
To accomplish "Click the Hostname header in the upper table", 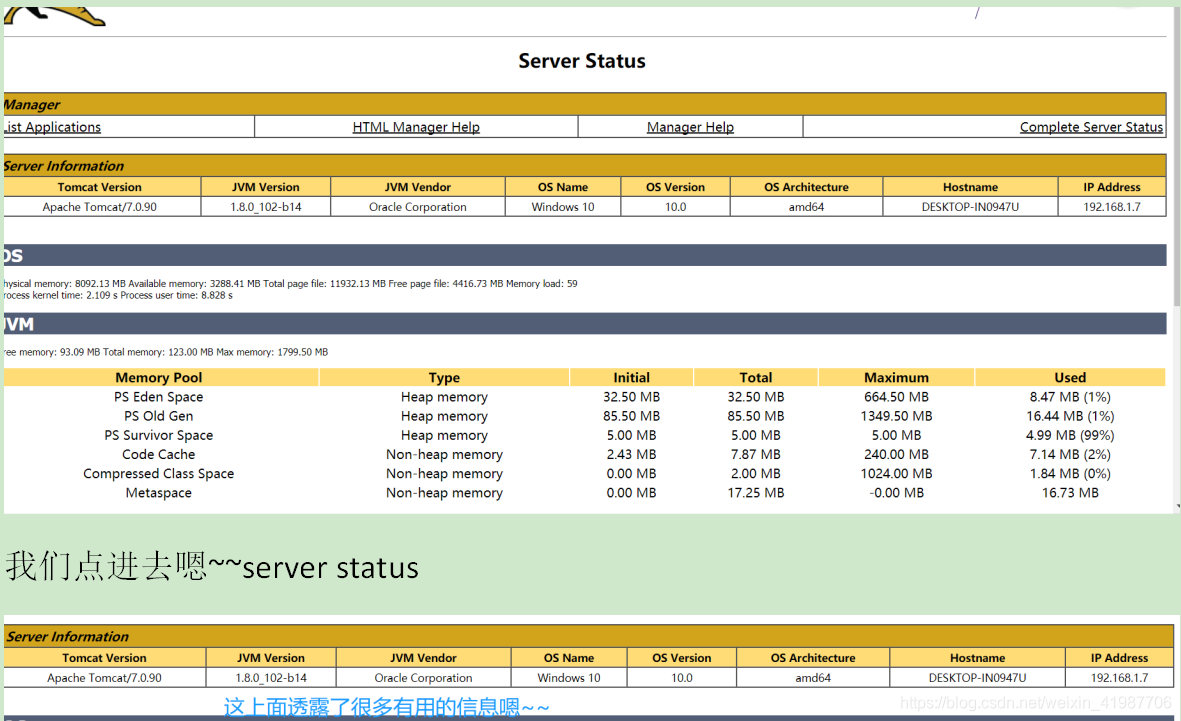I will pyautogui.click(x=970, y=187).
